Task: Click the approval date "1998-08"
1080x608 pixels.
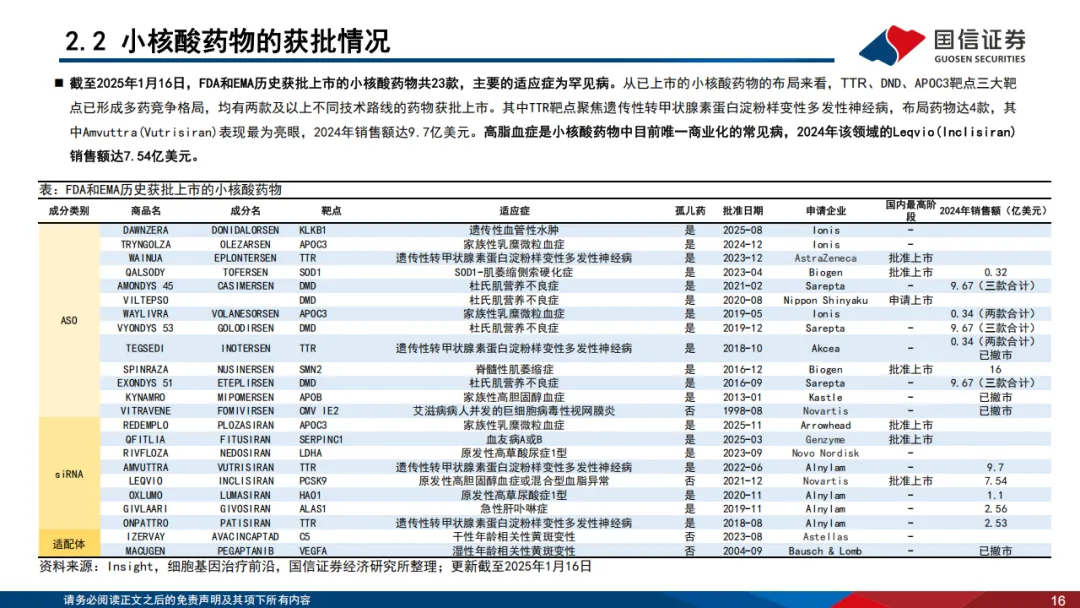Action: [742, 411]
